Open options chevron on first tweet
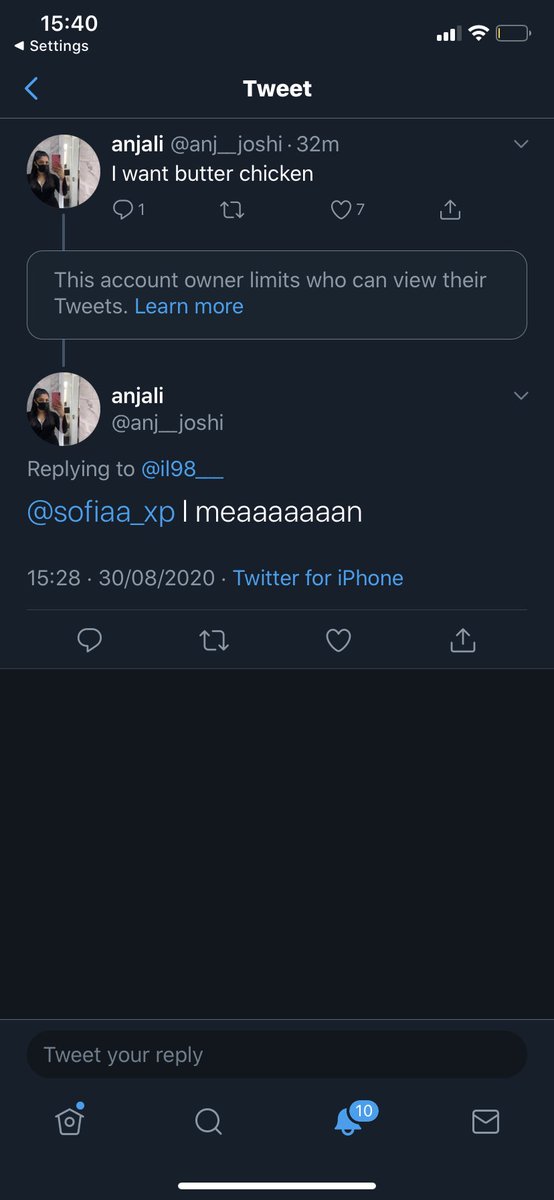 pyautogui.click(x=520, y=144)
